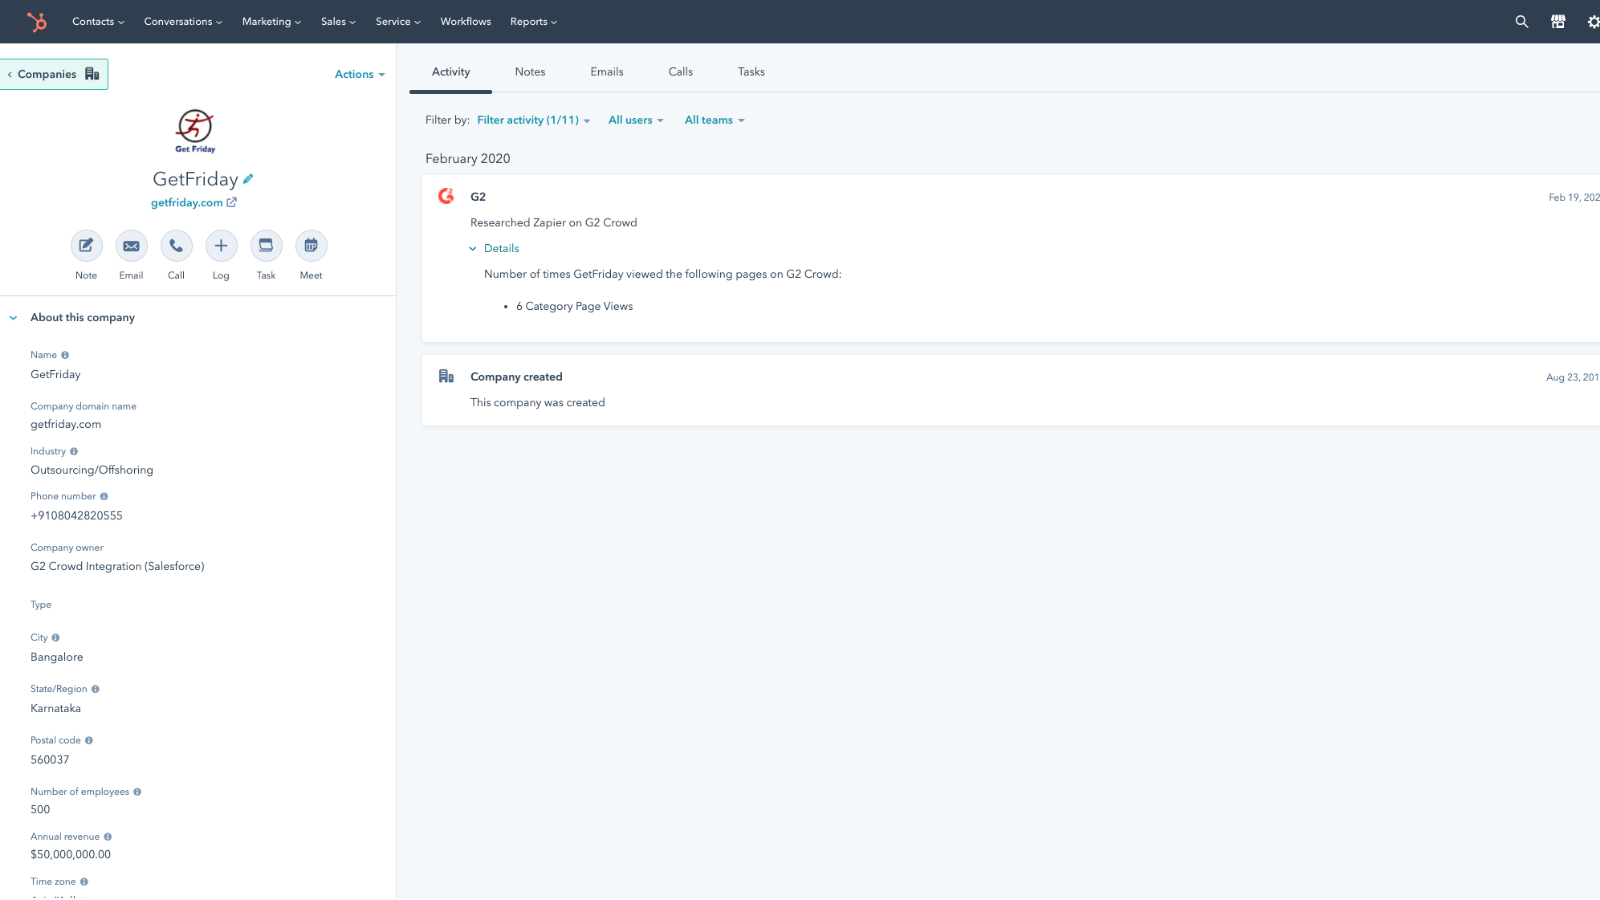Click the Meet calendar icon
The image size is (1600, 900).
[311, 246]
